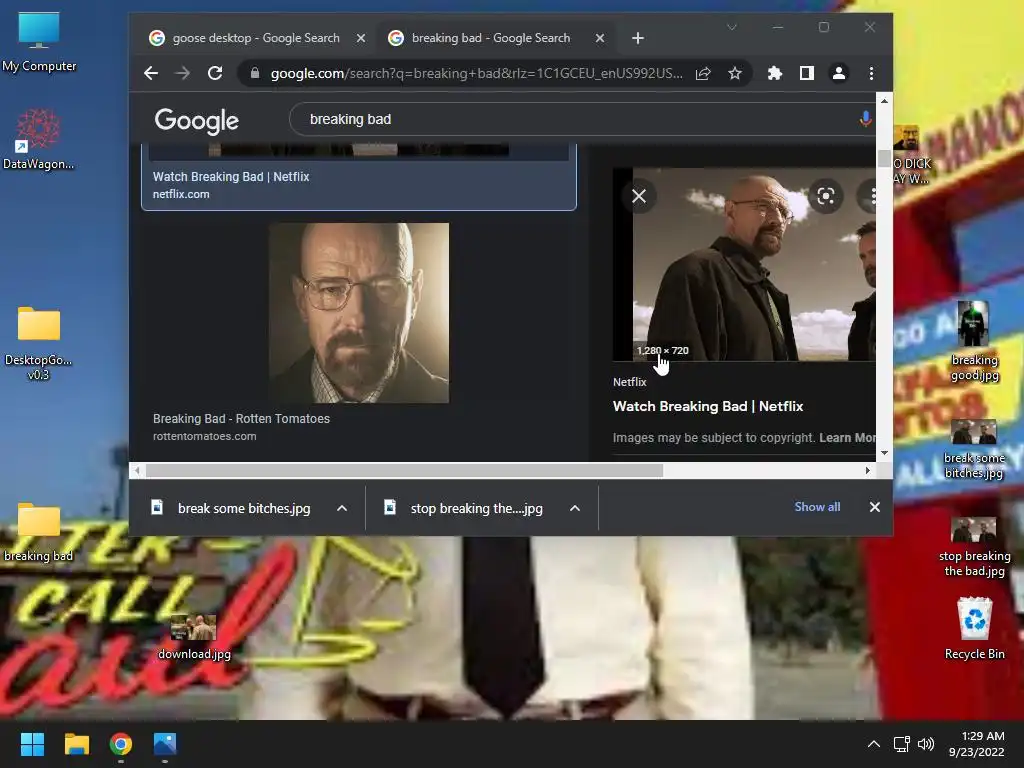This screenshot has height=768, width=1024.
Task: Click the vertical scrollbar up arrow
Action: (884, 101)
